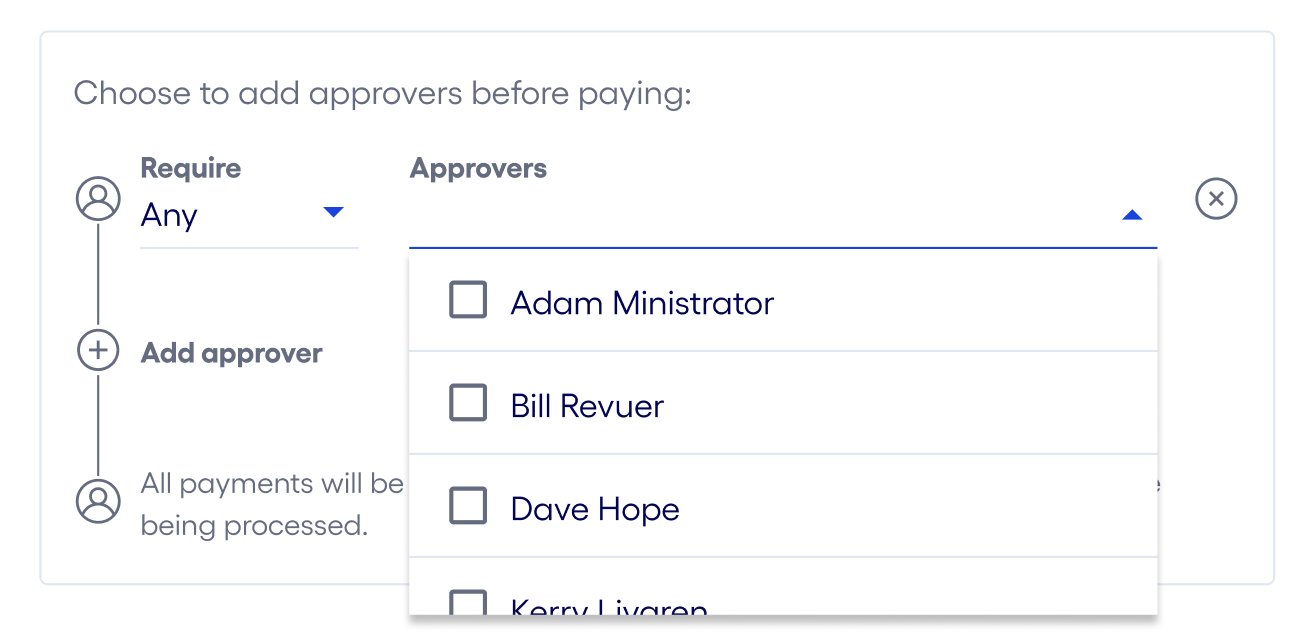The height and width of the screenshot is (640, 1308).
Task: Click the user silhouette icon above the connector line
Action: click(97, 198)
